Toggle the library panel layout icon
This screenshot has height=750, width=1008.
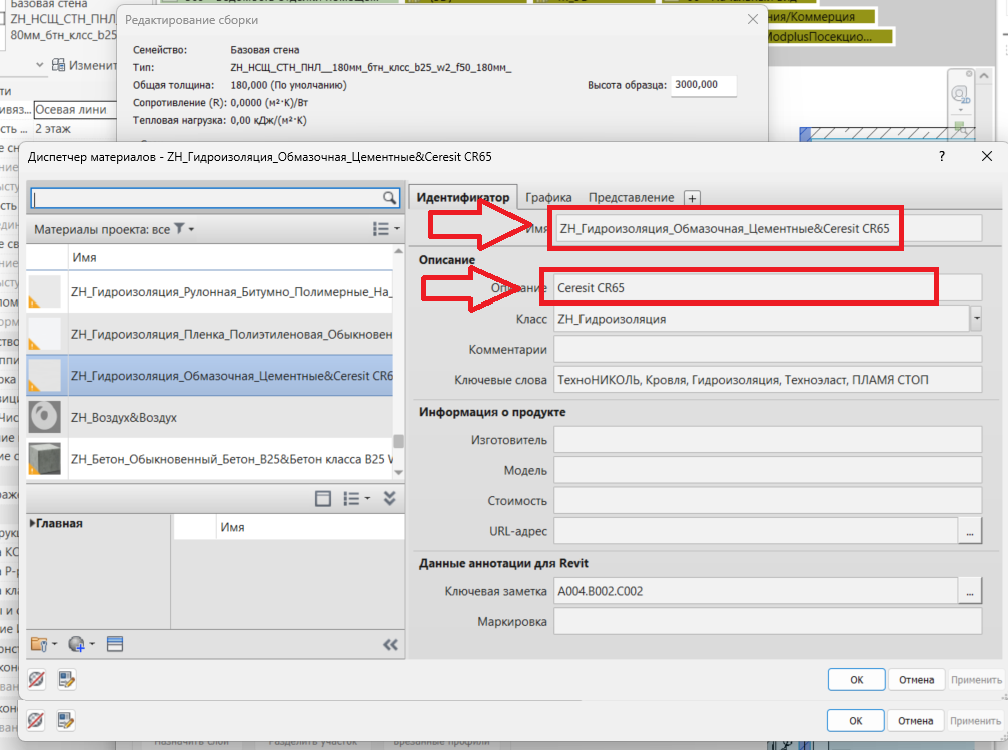point(323,499)
